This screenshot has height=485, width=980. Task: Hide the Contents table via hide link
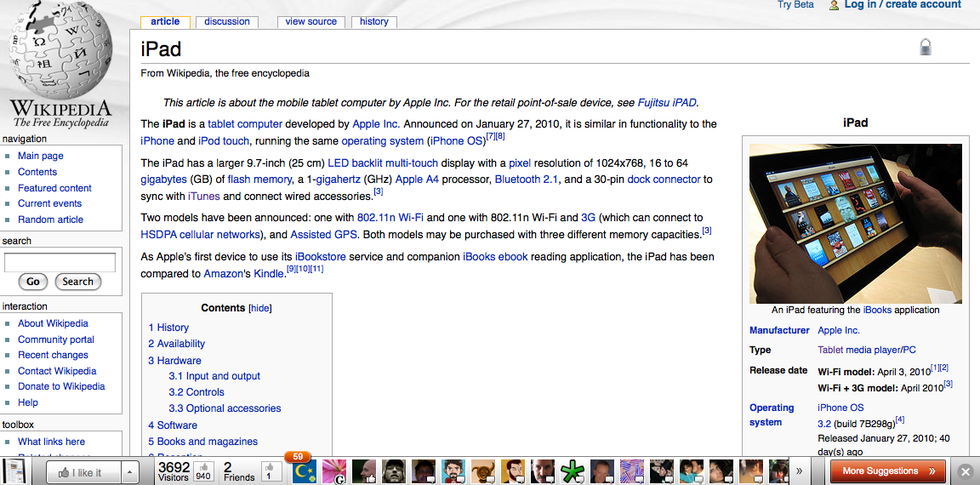click(260, 308)
